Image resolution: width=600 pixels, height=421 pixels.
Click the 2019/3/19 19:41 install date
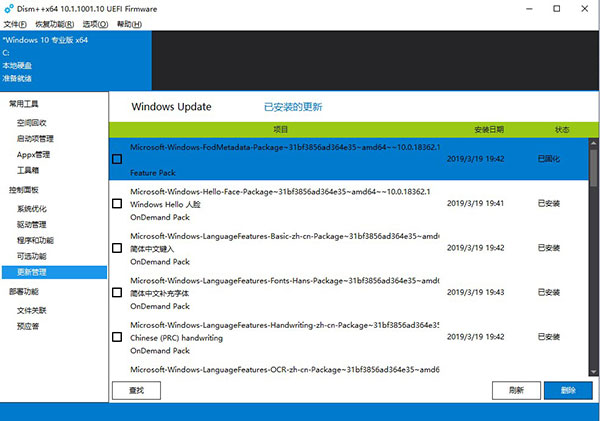coord(475,203)
